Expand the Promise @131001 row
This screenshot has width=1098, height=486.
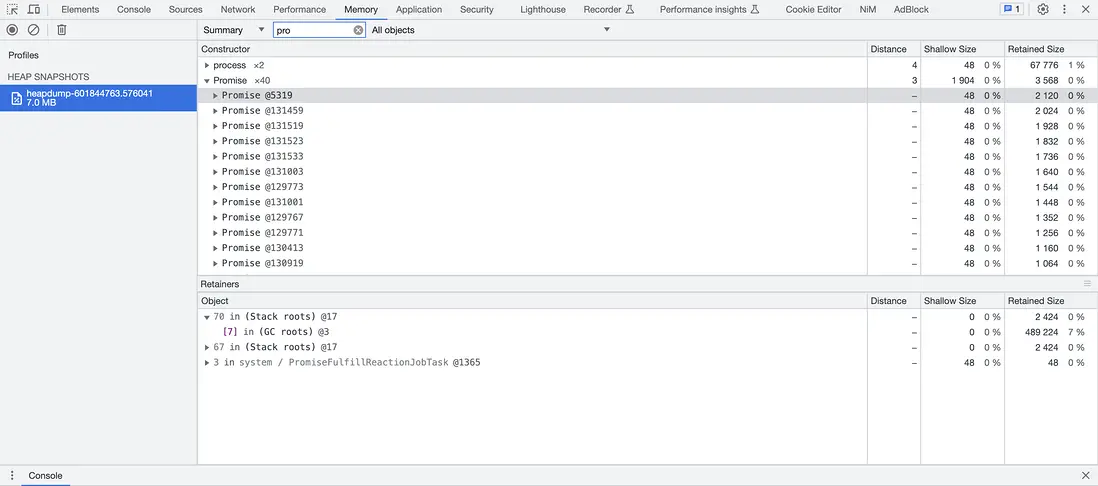tap(215, 202)
